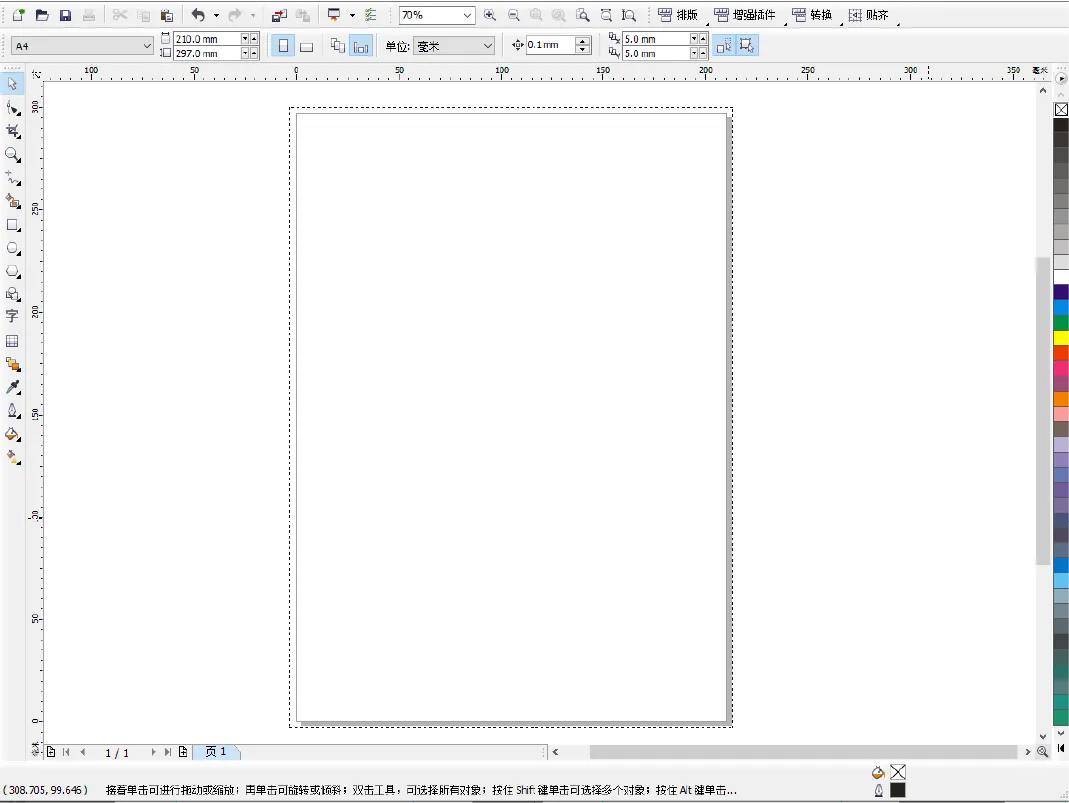The image size is (1069, 803).
Task: Click the duplicate distance X 5.0 mm field
Action: [655, 39]
